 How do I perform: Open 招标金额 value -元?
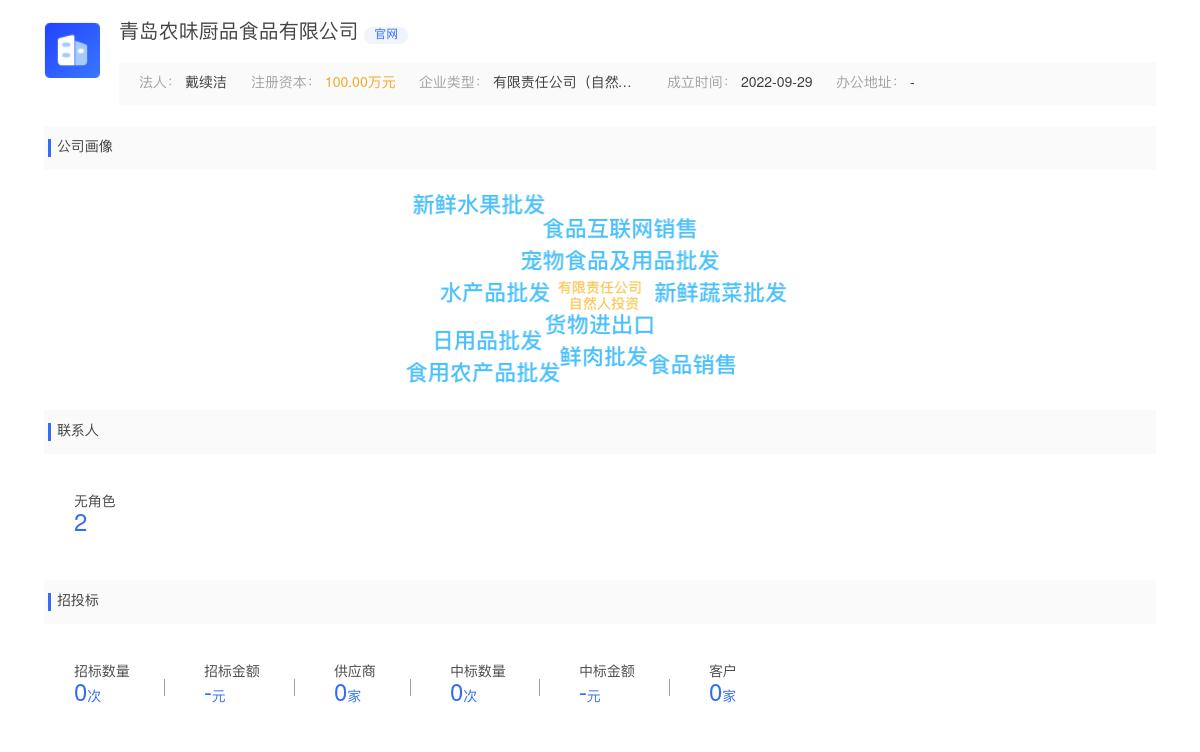coord(215,694)
